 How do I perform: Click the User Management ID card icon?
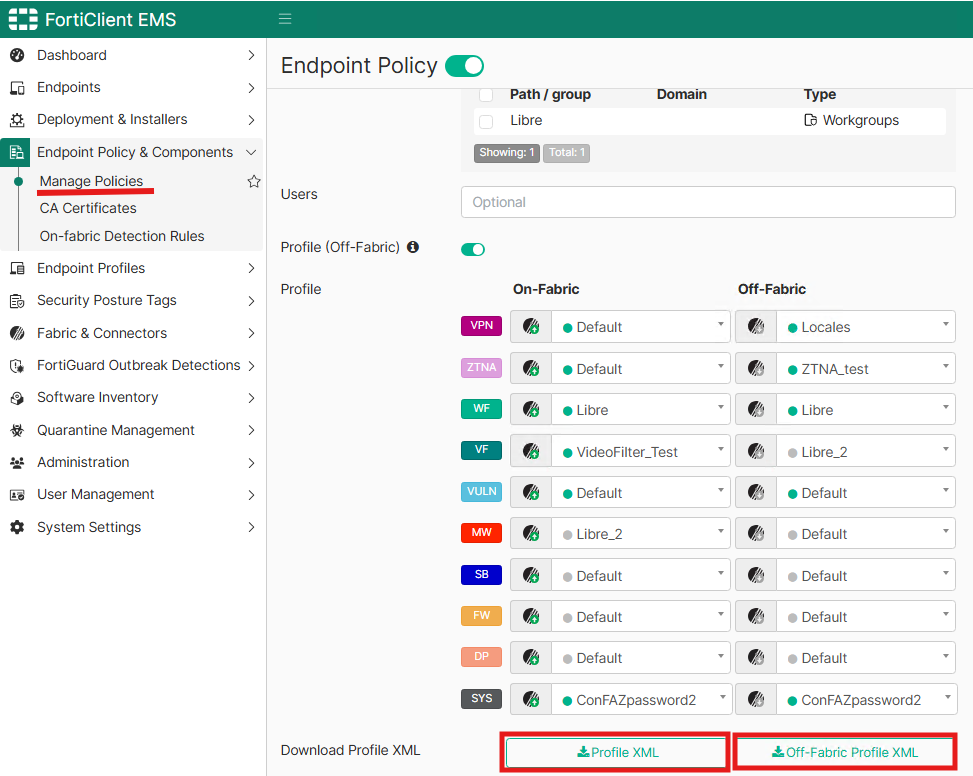17,494
